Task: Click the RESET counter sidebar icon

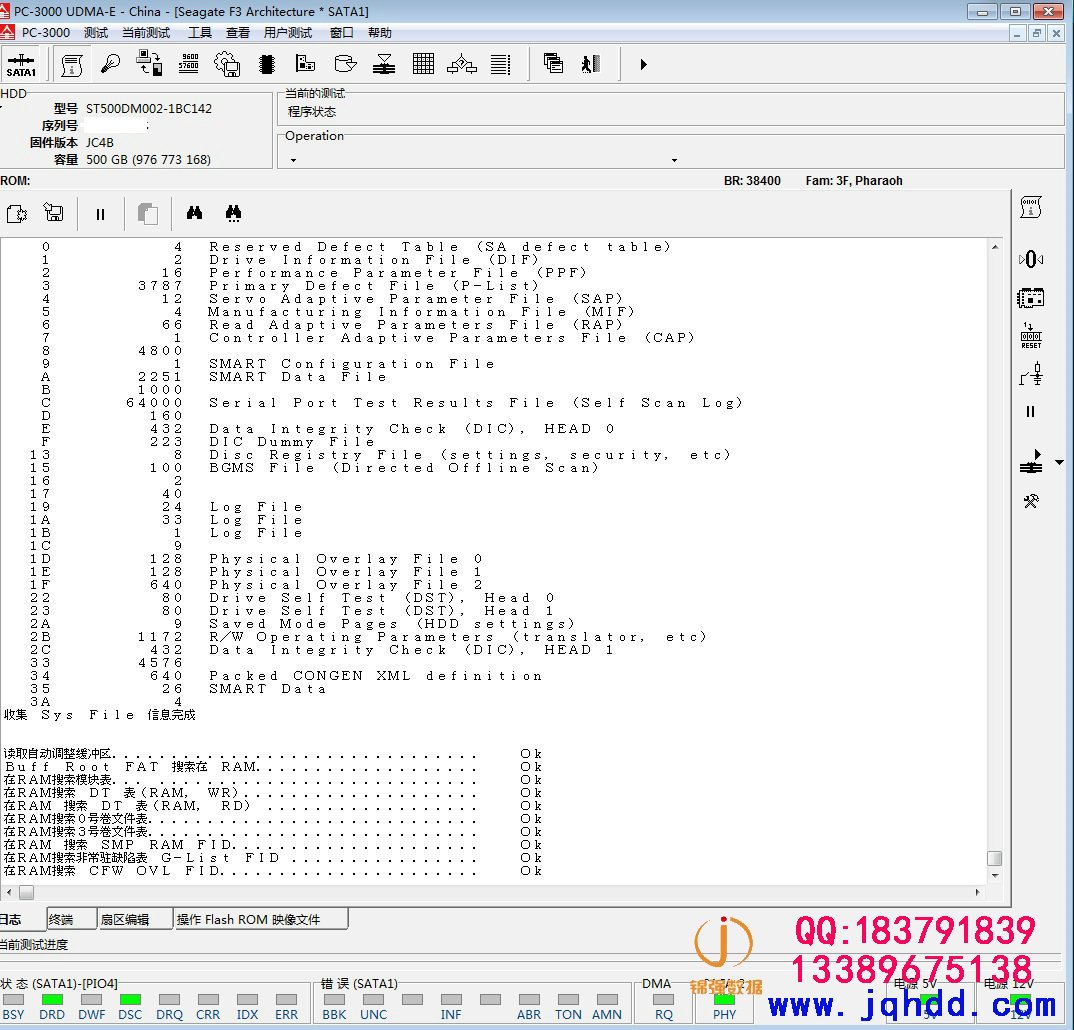Action: pos(1031,336)
